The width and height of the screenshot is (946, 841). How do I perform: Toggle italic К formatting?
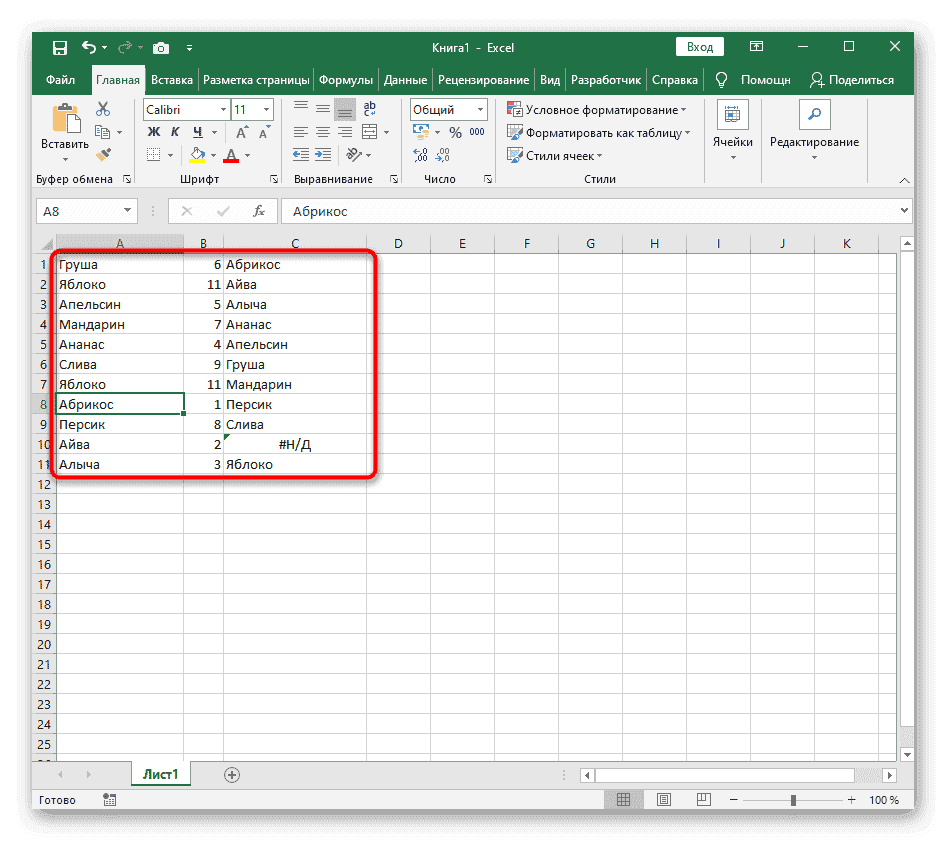point(176,132)
